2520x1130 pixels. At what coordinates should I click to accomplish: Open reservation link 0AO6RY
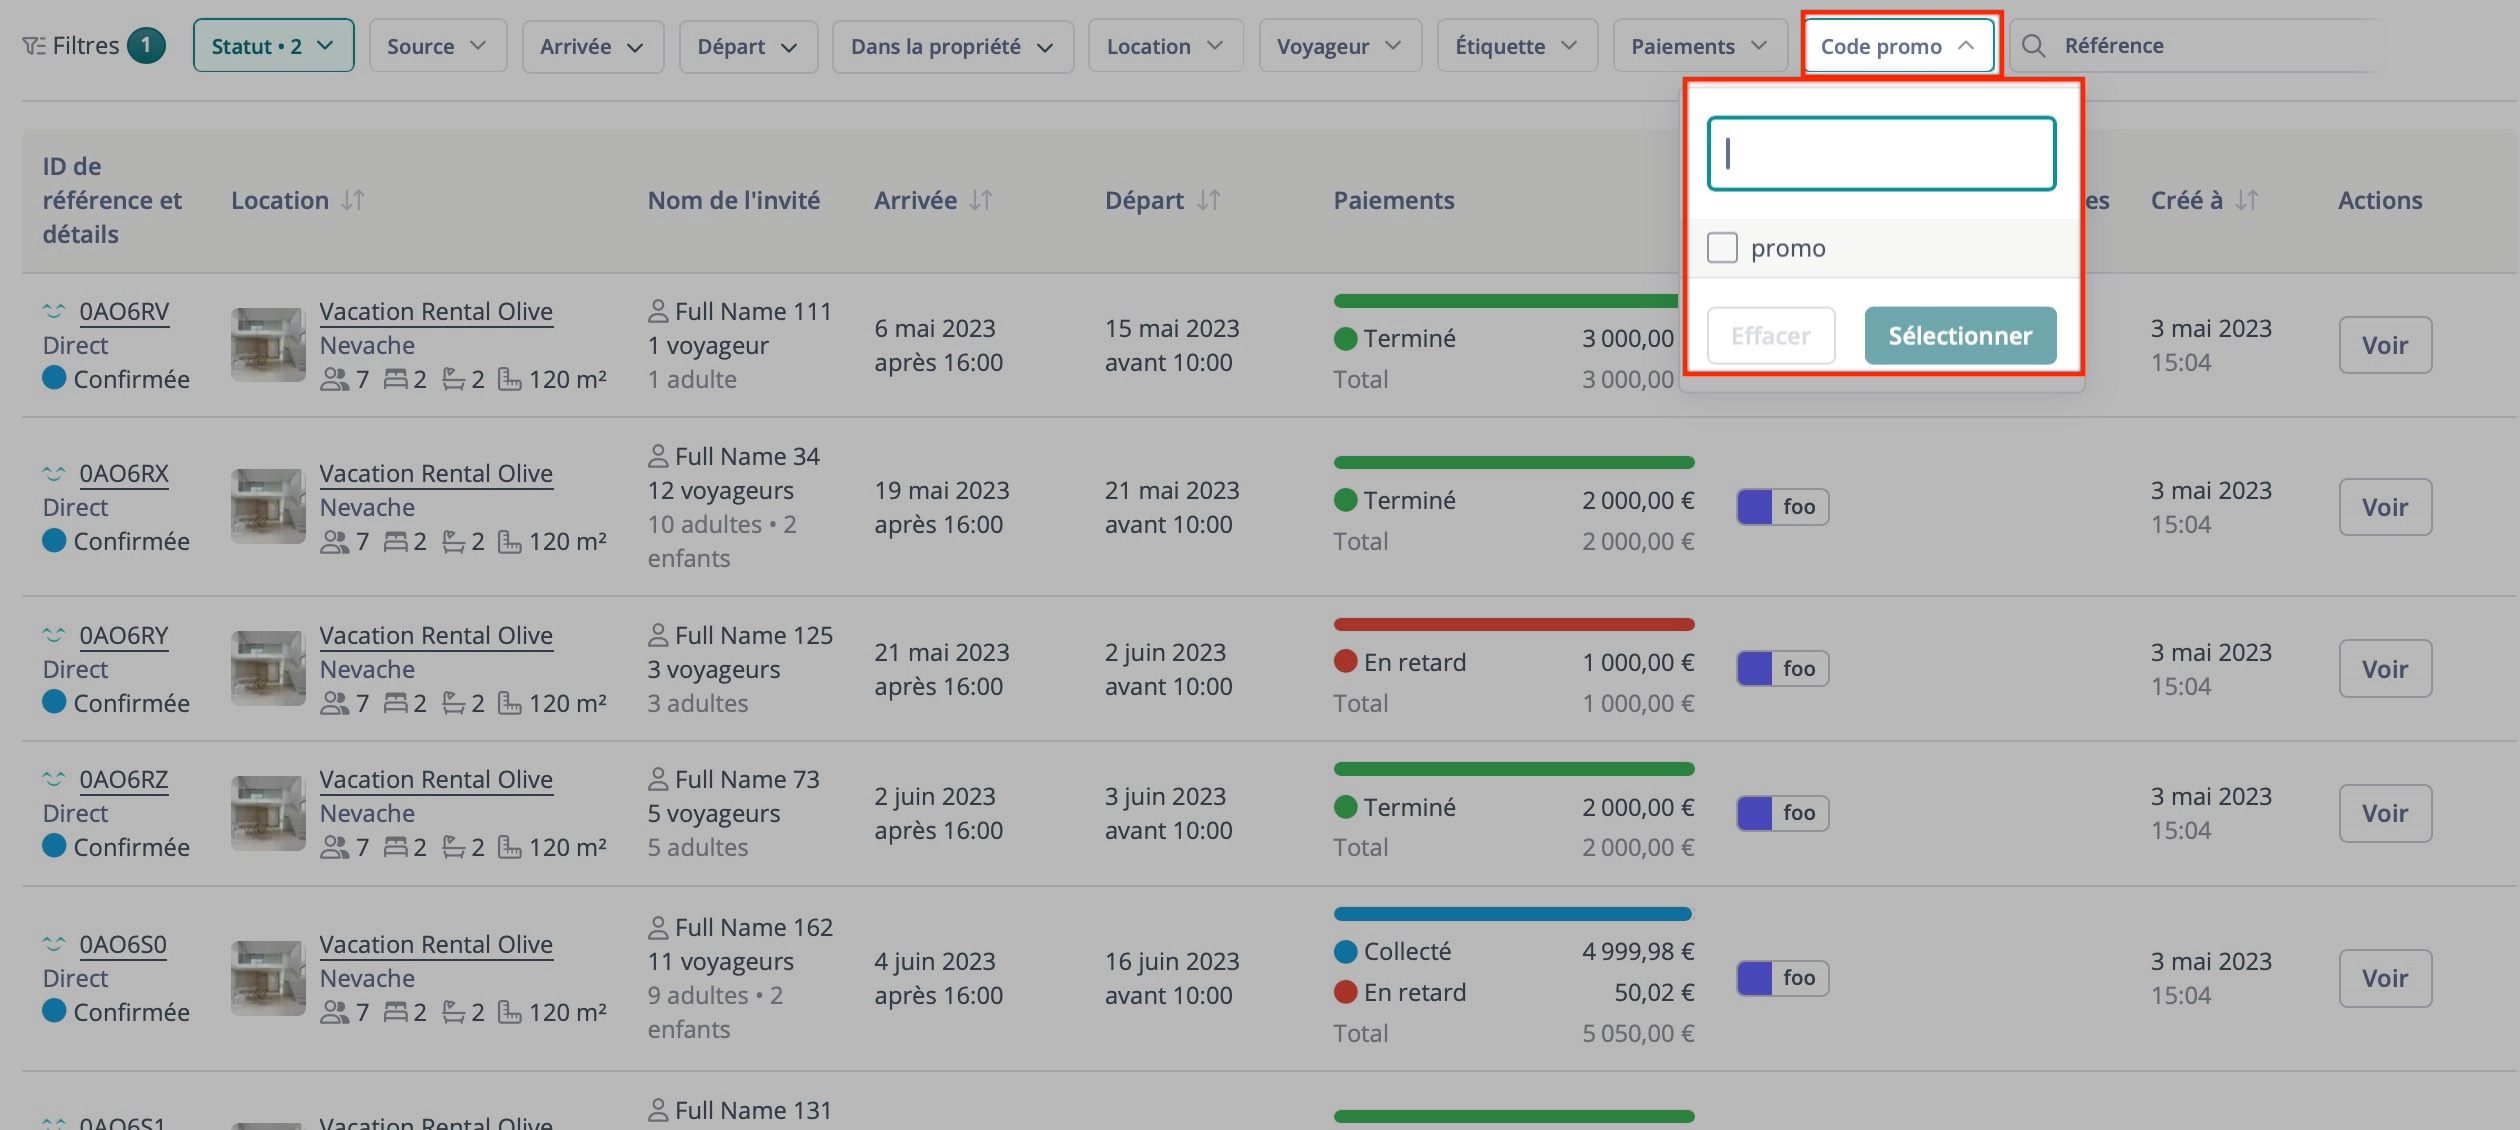click(124, 634)
